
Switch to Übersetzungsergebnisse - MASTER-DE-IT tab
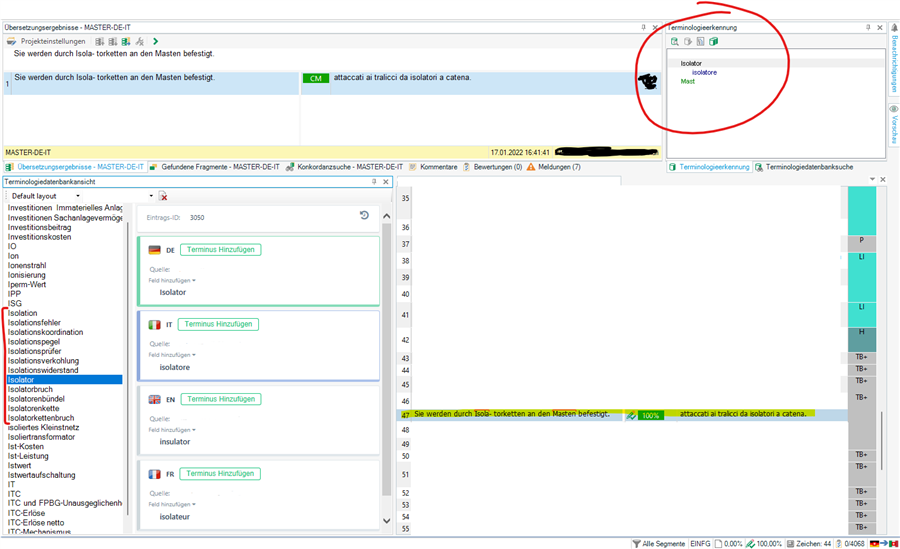75,167
